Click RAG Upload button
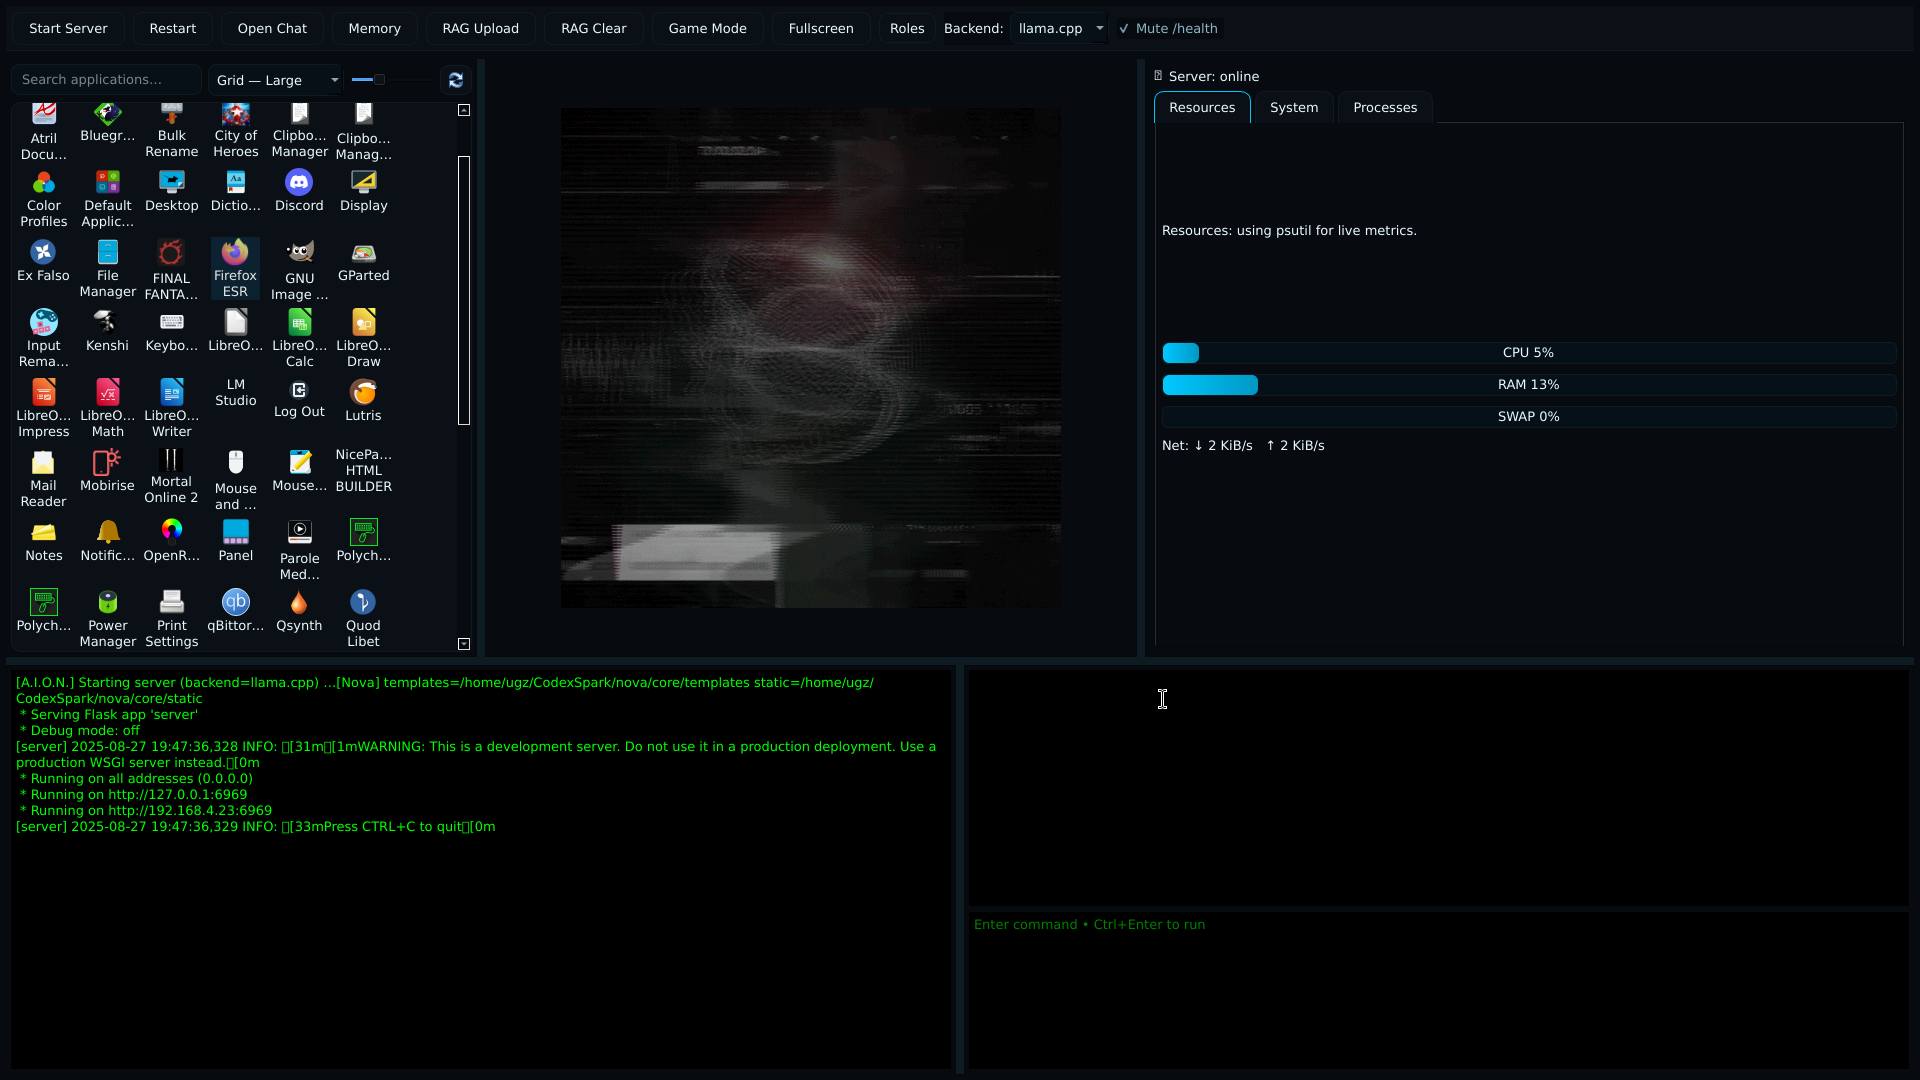The height and width of the screenshot is (1080, 1920). tap(480, 28)
